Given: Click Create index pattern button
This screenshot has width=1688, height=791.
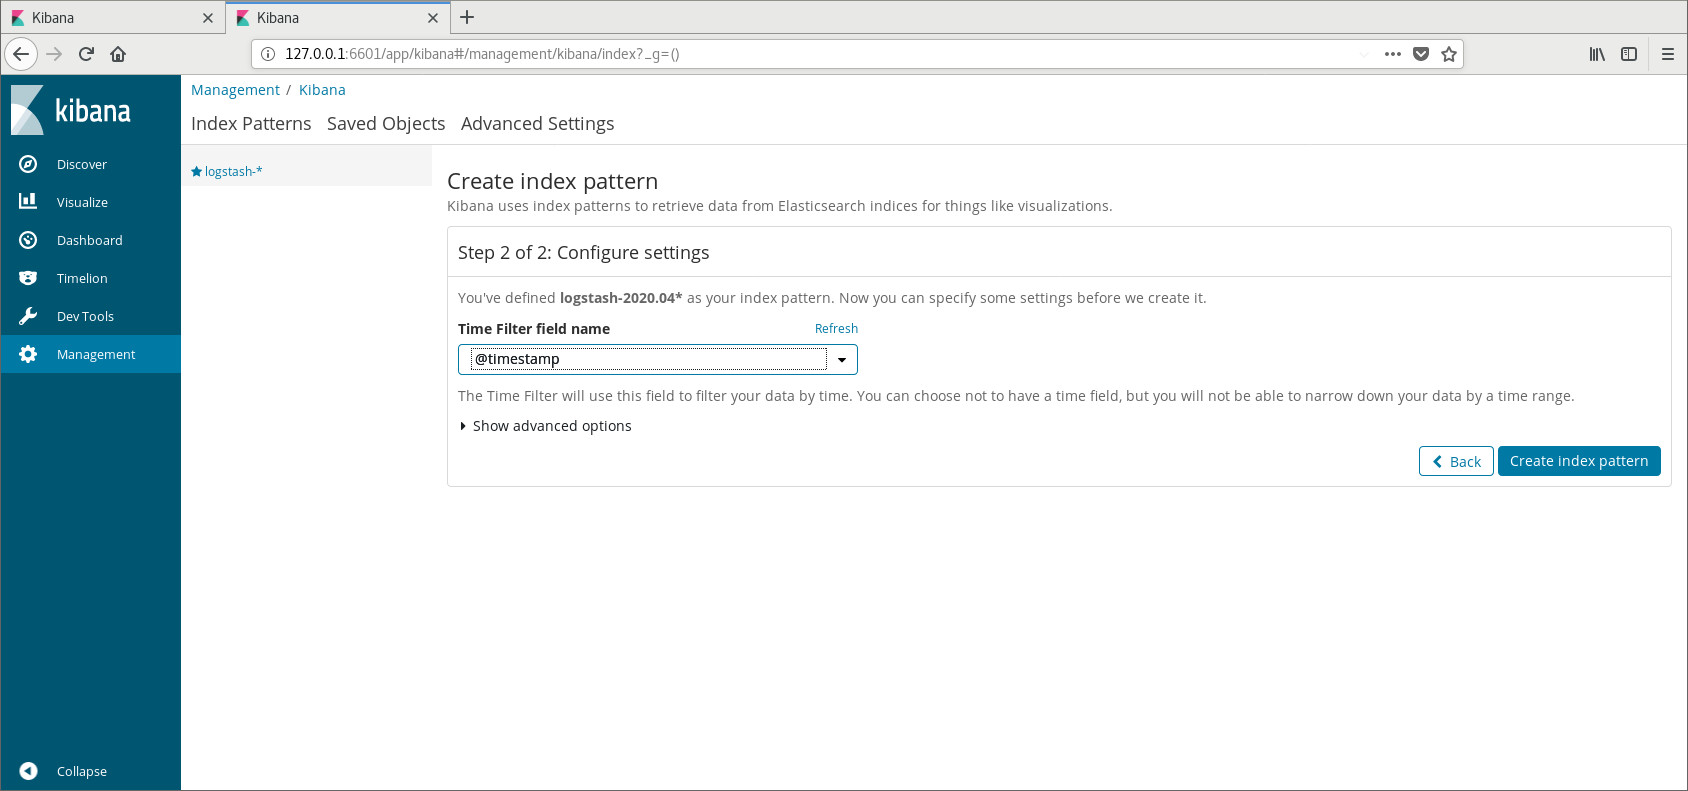Looking at the screenshot, I should coord(1579,461).
